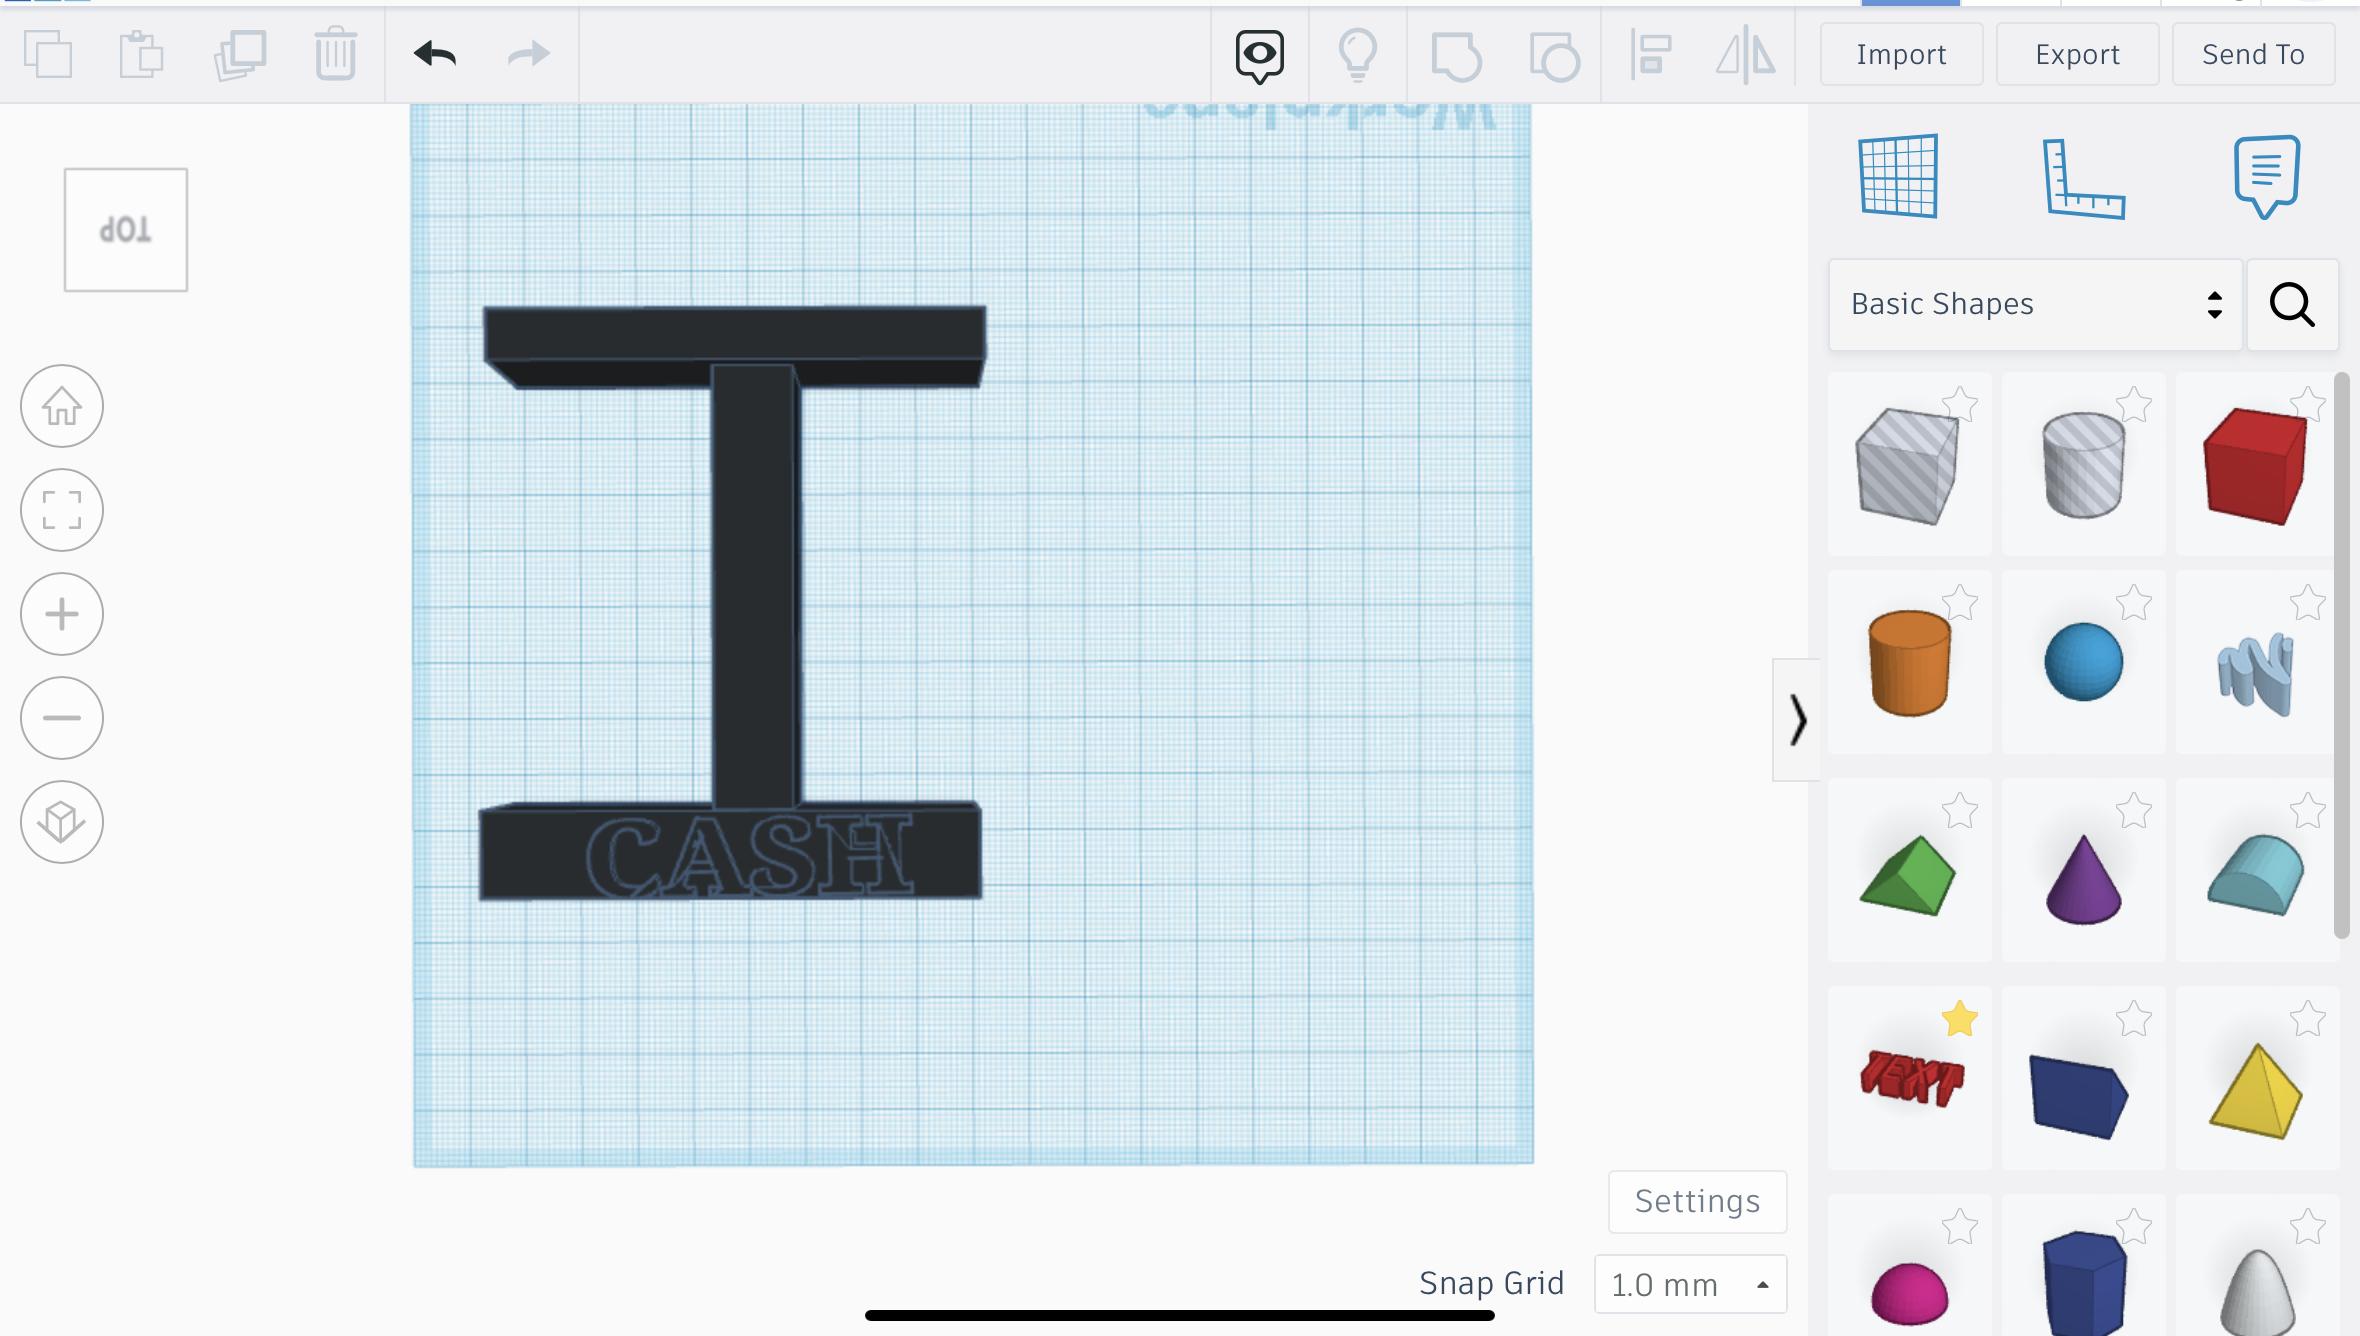Click the Import button

[x=1901, y=54]
